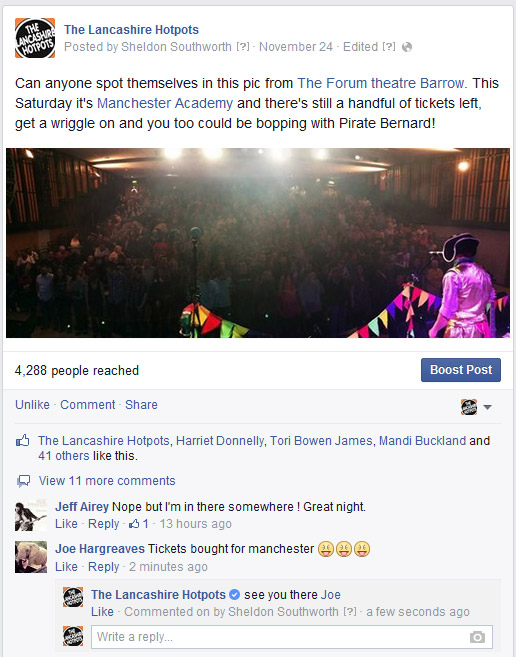Open The Forum theatre Barrow link
This screenshot has width=516, height=657.
381,83
